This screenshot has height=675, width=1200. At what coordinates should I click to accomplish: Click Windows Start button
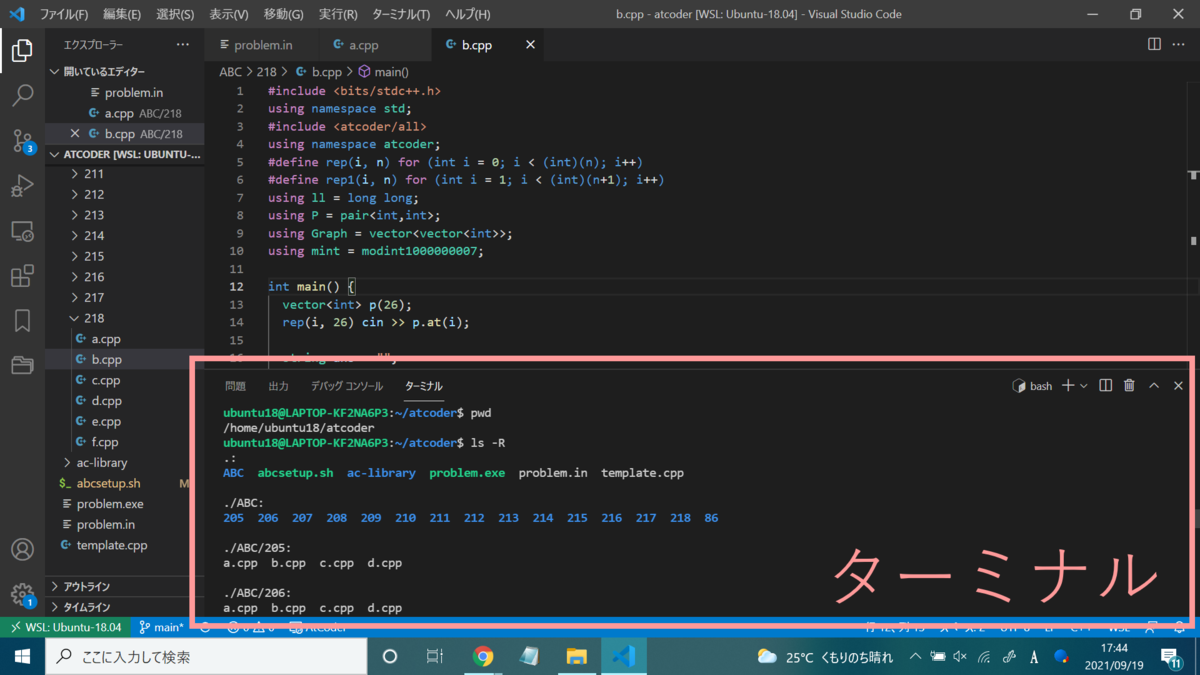pos(22,657)
